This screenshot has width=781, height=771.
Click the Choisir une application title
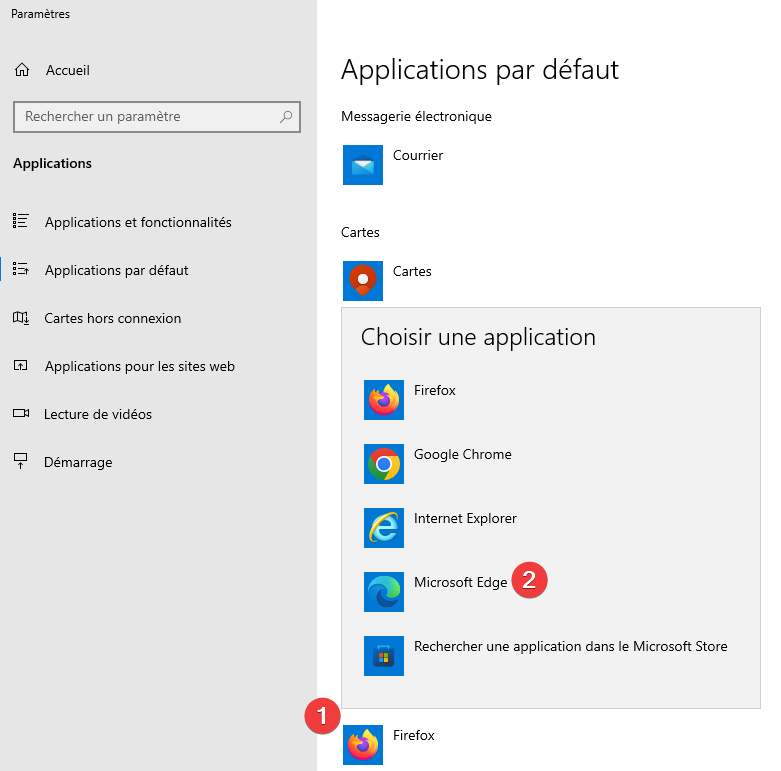pyautogui.click(x=478, y=337)
